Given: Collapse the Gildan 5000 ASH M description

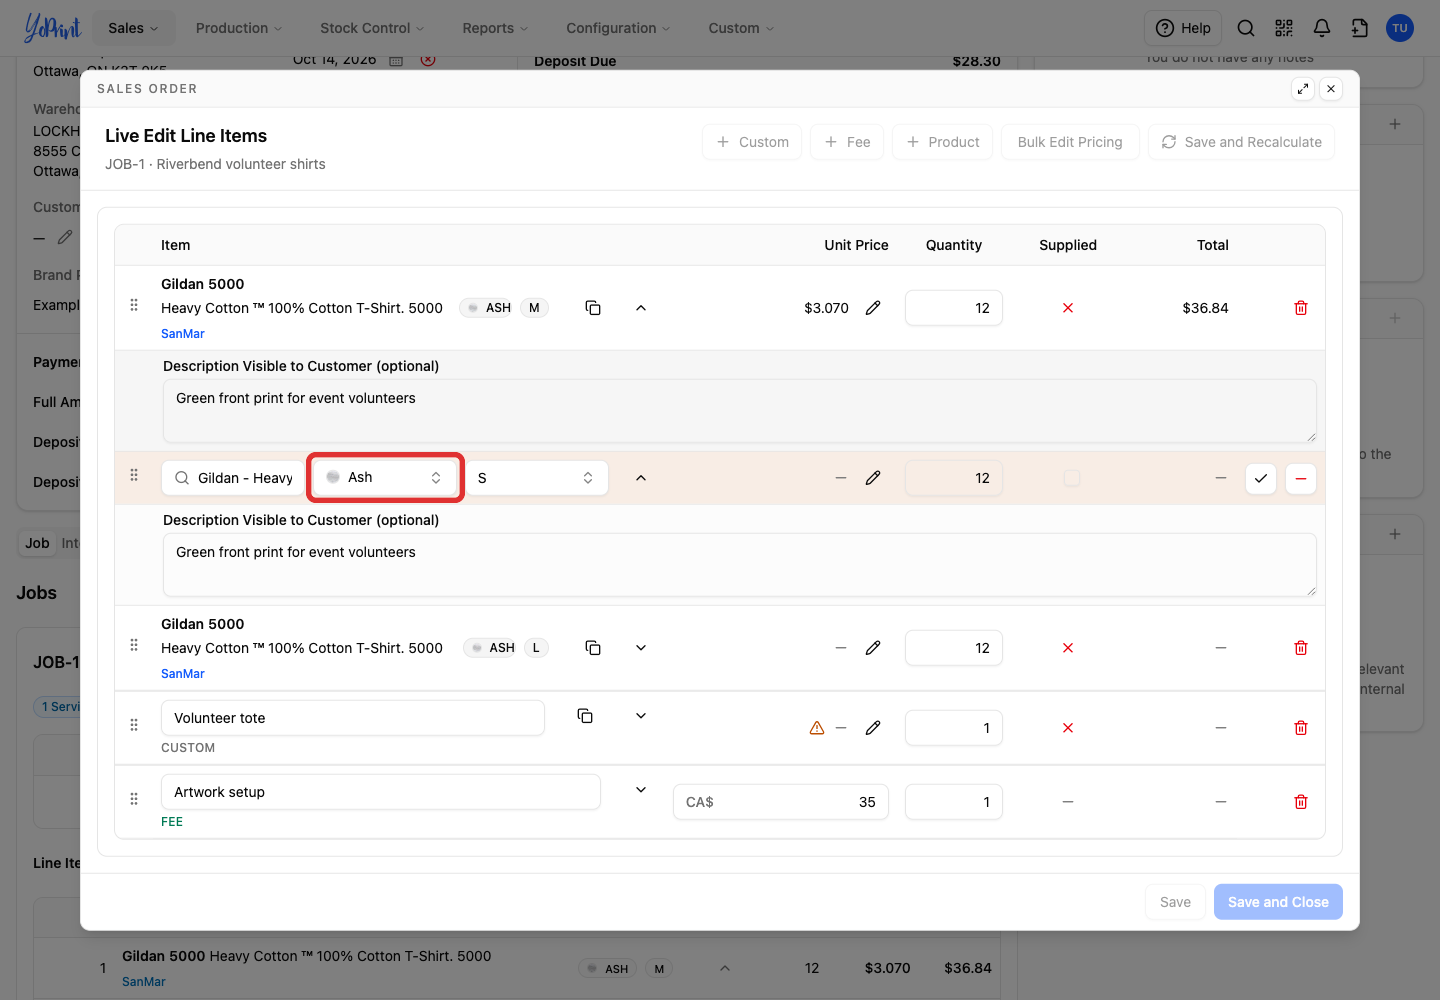Looking at the screenshot, I should pos(641,308).
